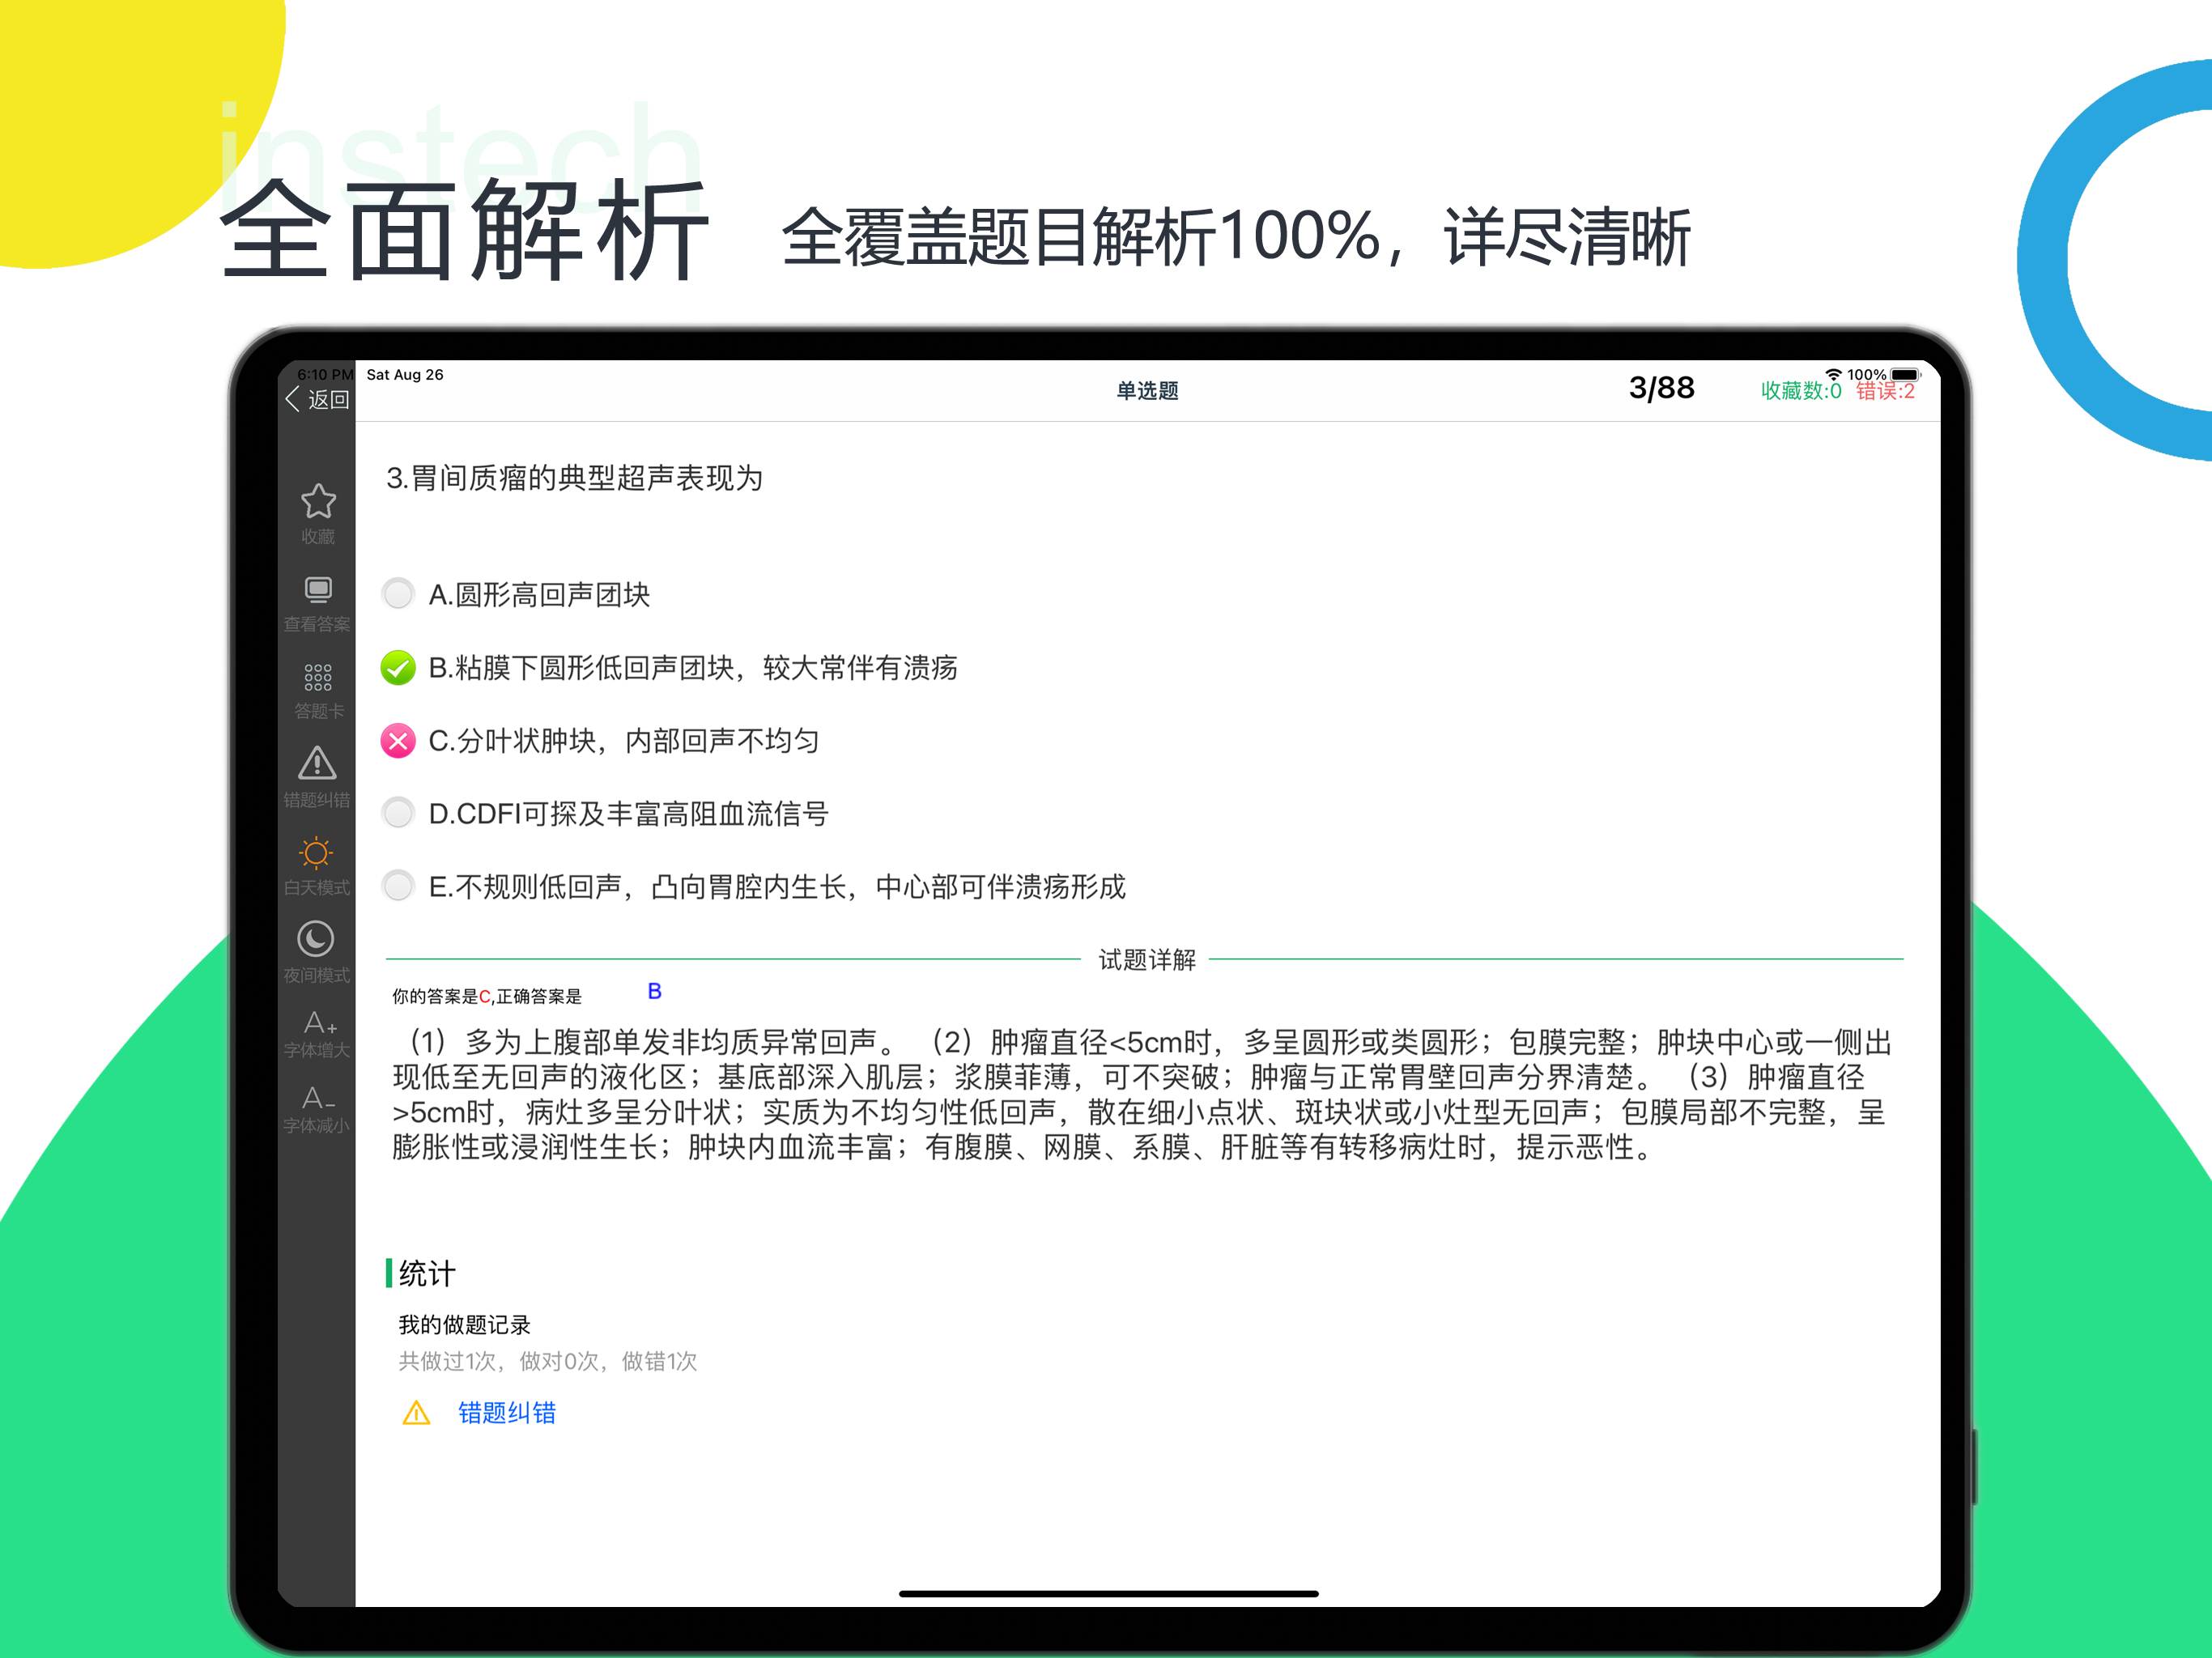The width and height of the screenshot is (2212, 1658).
Task: Click the 单选题 title
Action: [1148, 391]
